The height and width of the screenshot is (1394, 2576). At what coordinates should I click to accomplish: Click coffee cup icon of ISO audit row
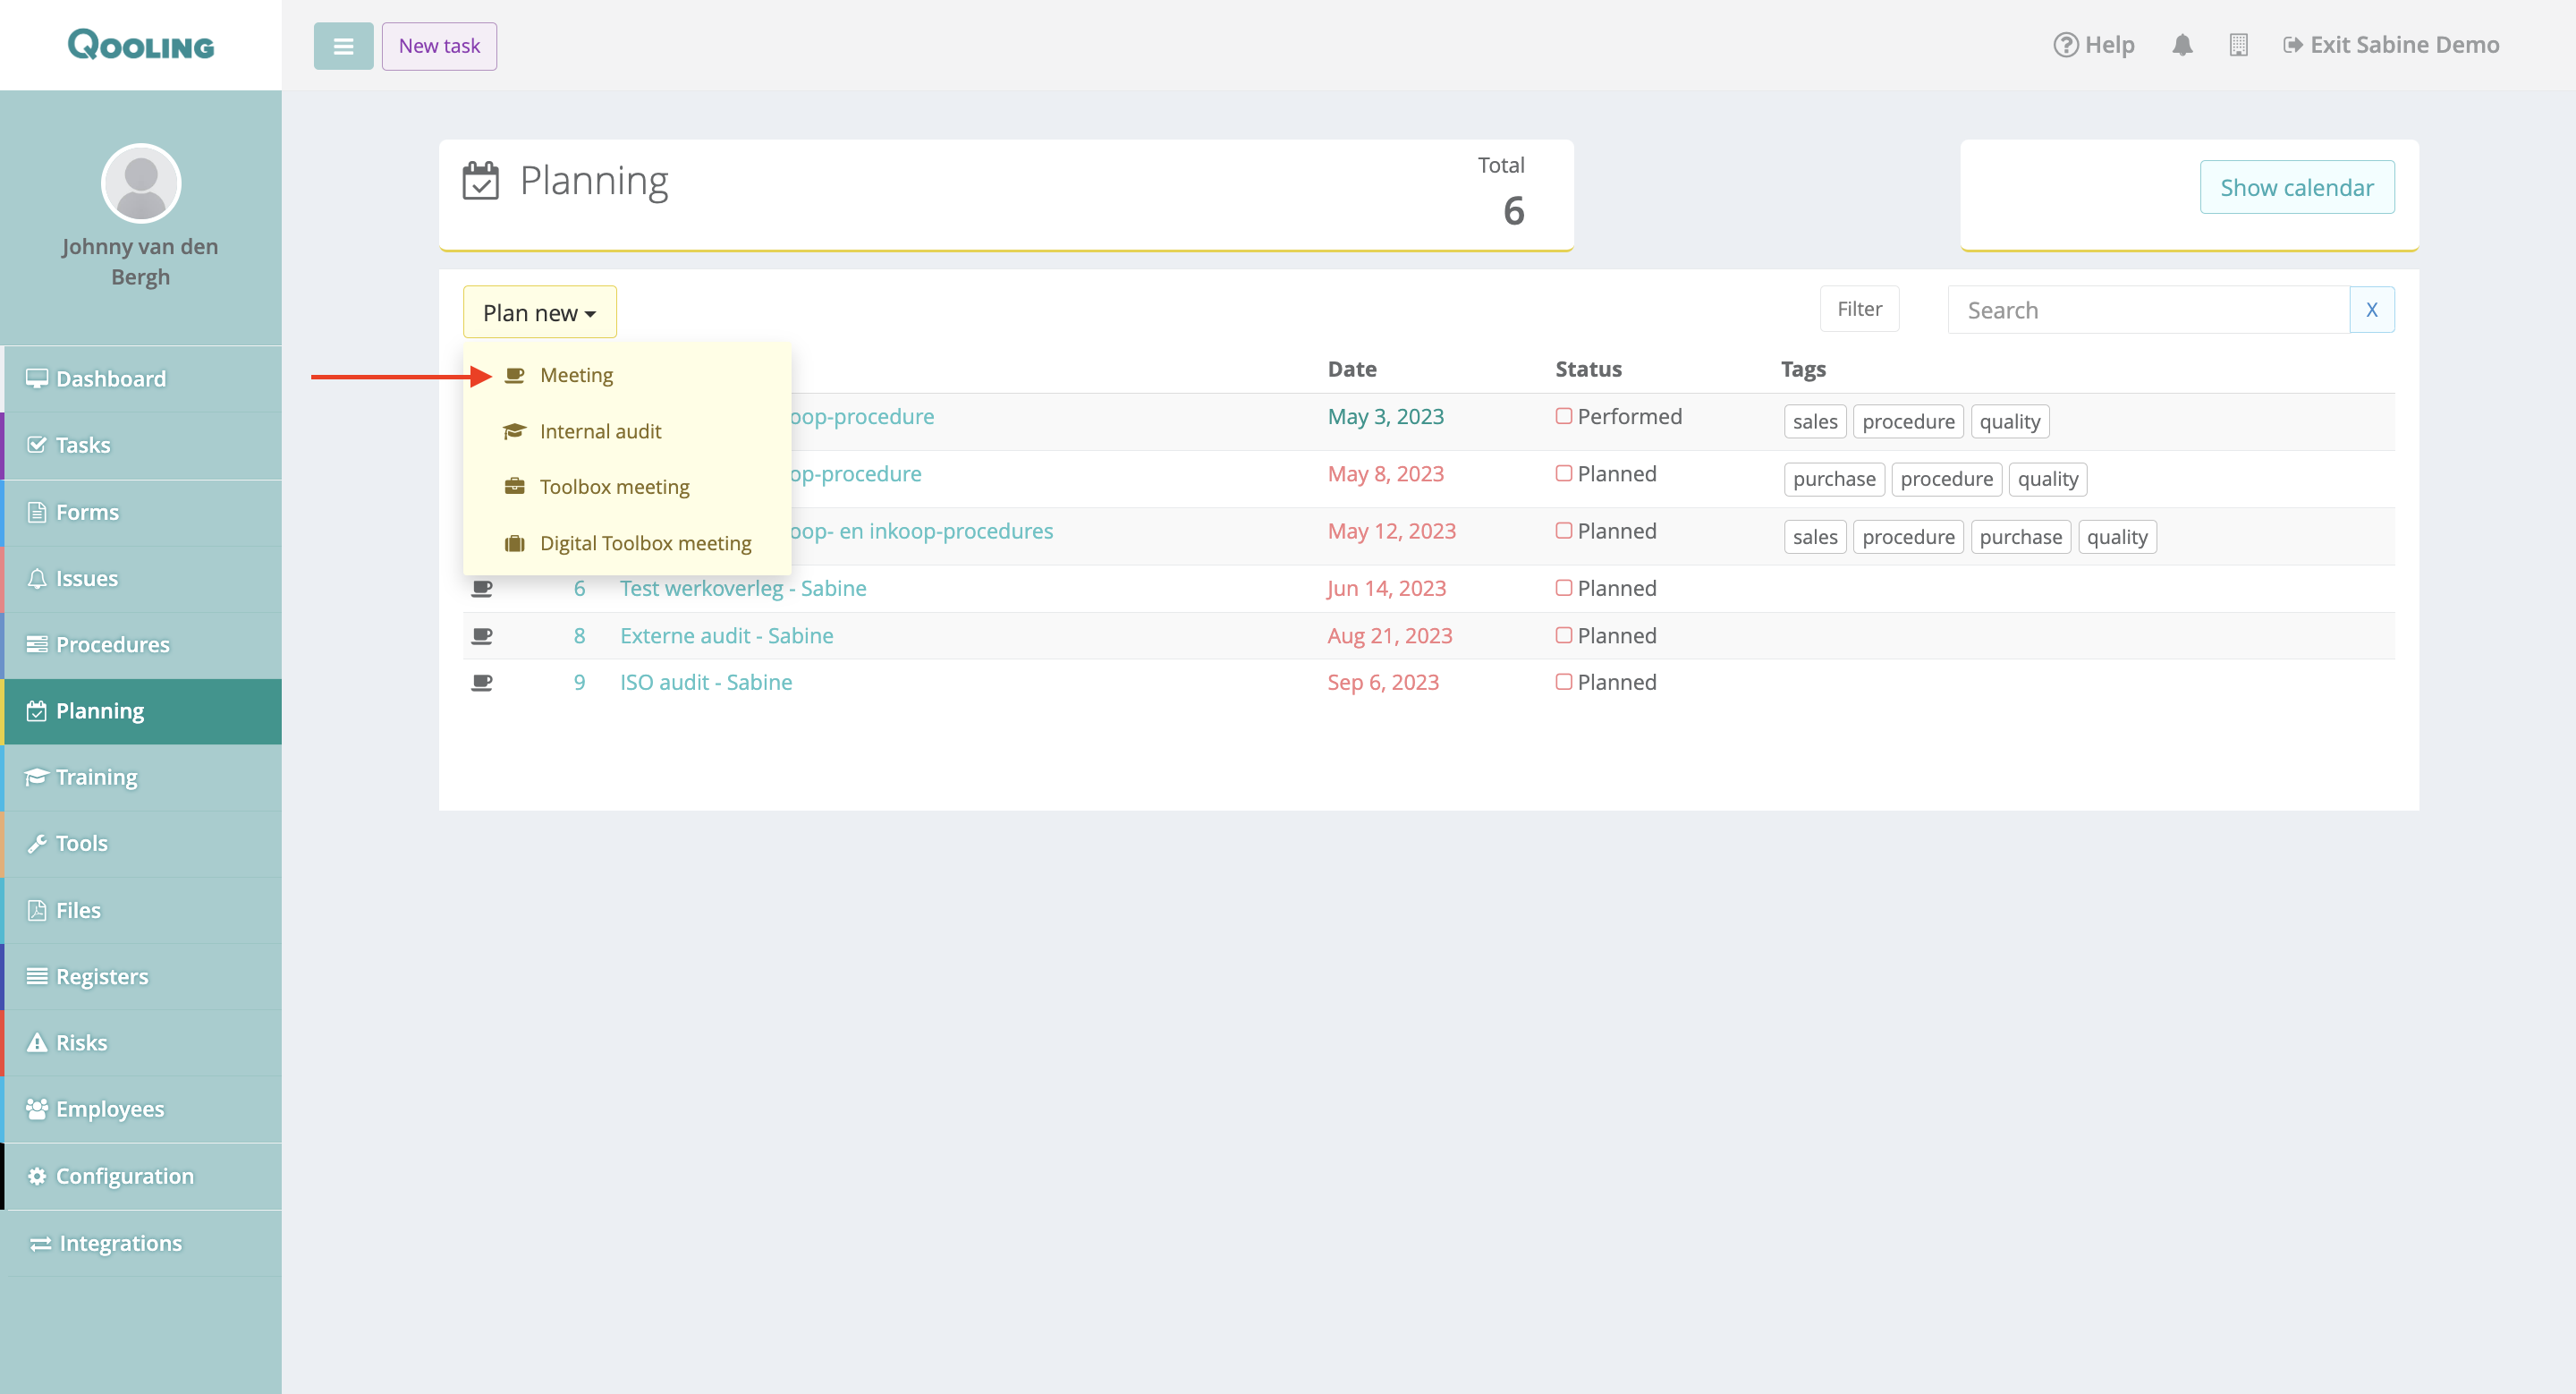(x=482, y=682)
